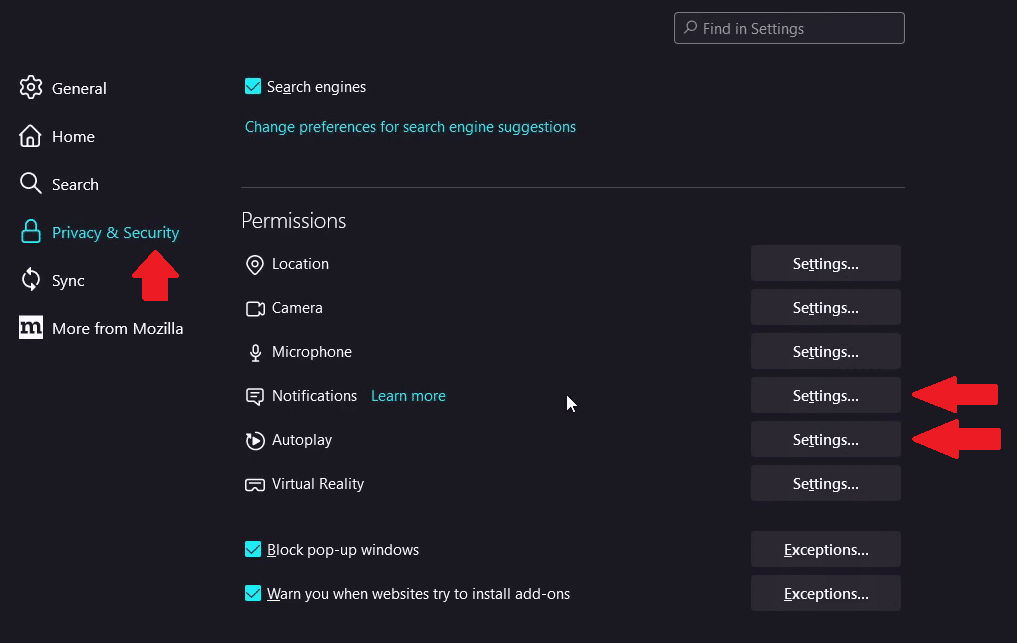Open pop-up windows Exceptions

click(825, 550)
